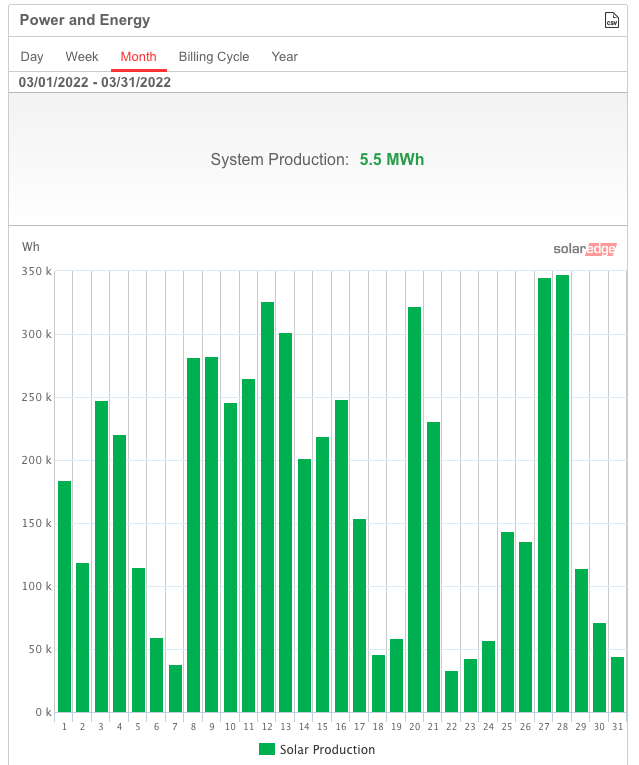Select the bar for day 22
Image resolution: width=639 pixels, height=765 pixels.
[452, 691]
